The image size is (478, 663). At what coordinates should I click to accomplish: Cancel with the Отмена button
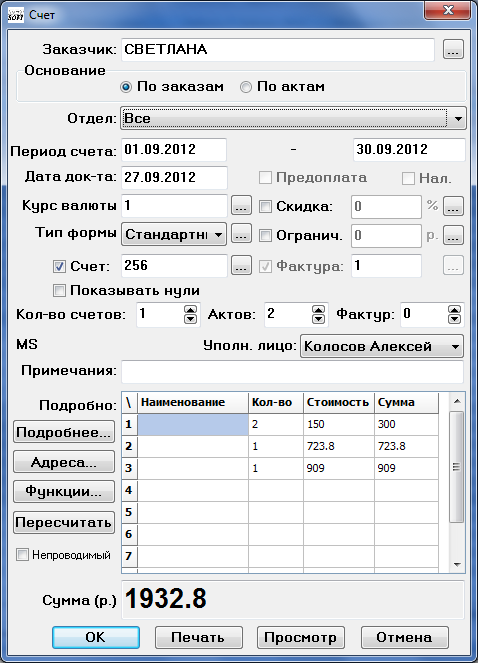click(404, 637)
